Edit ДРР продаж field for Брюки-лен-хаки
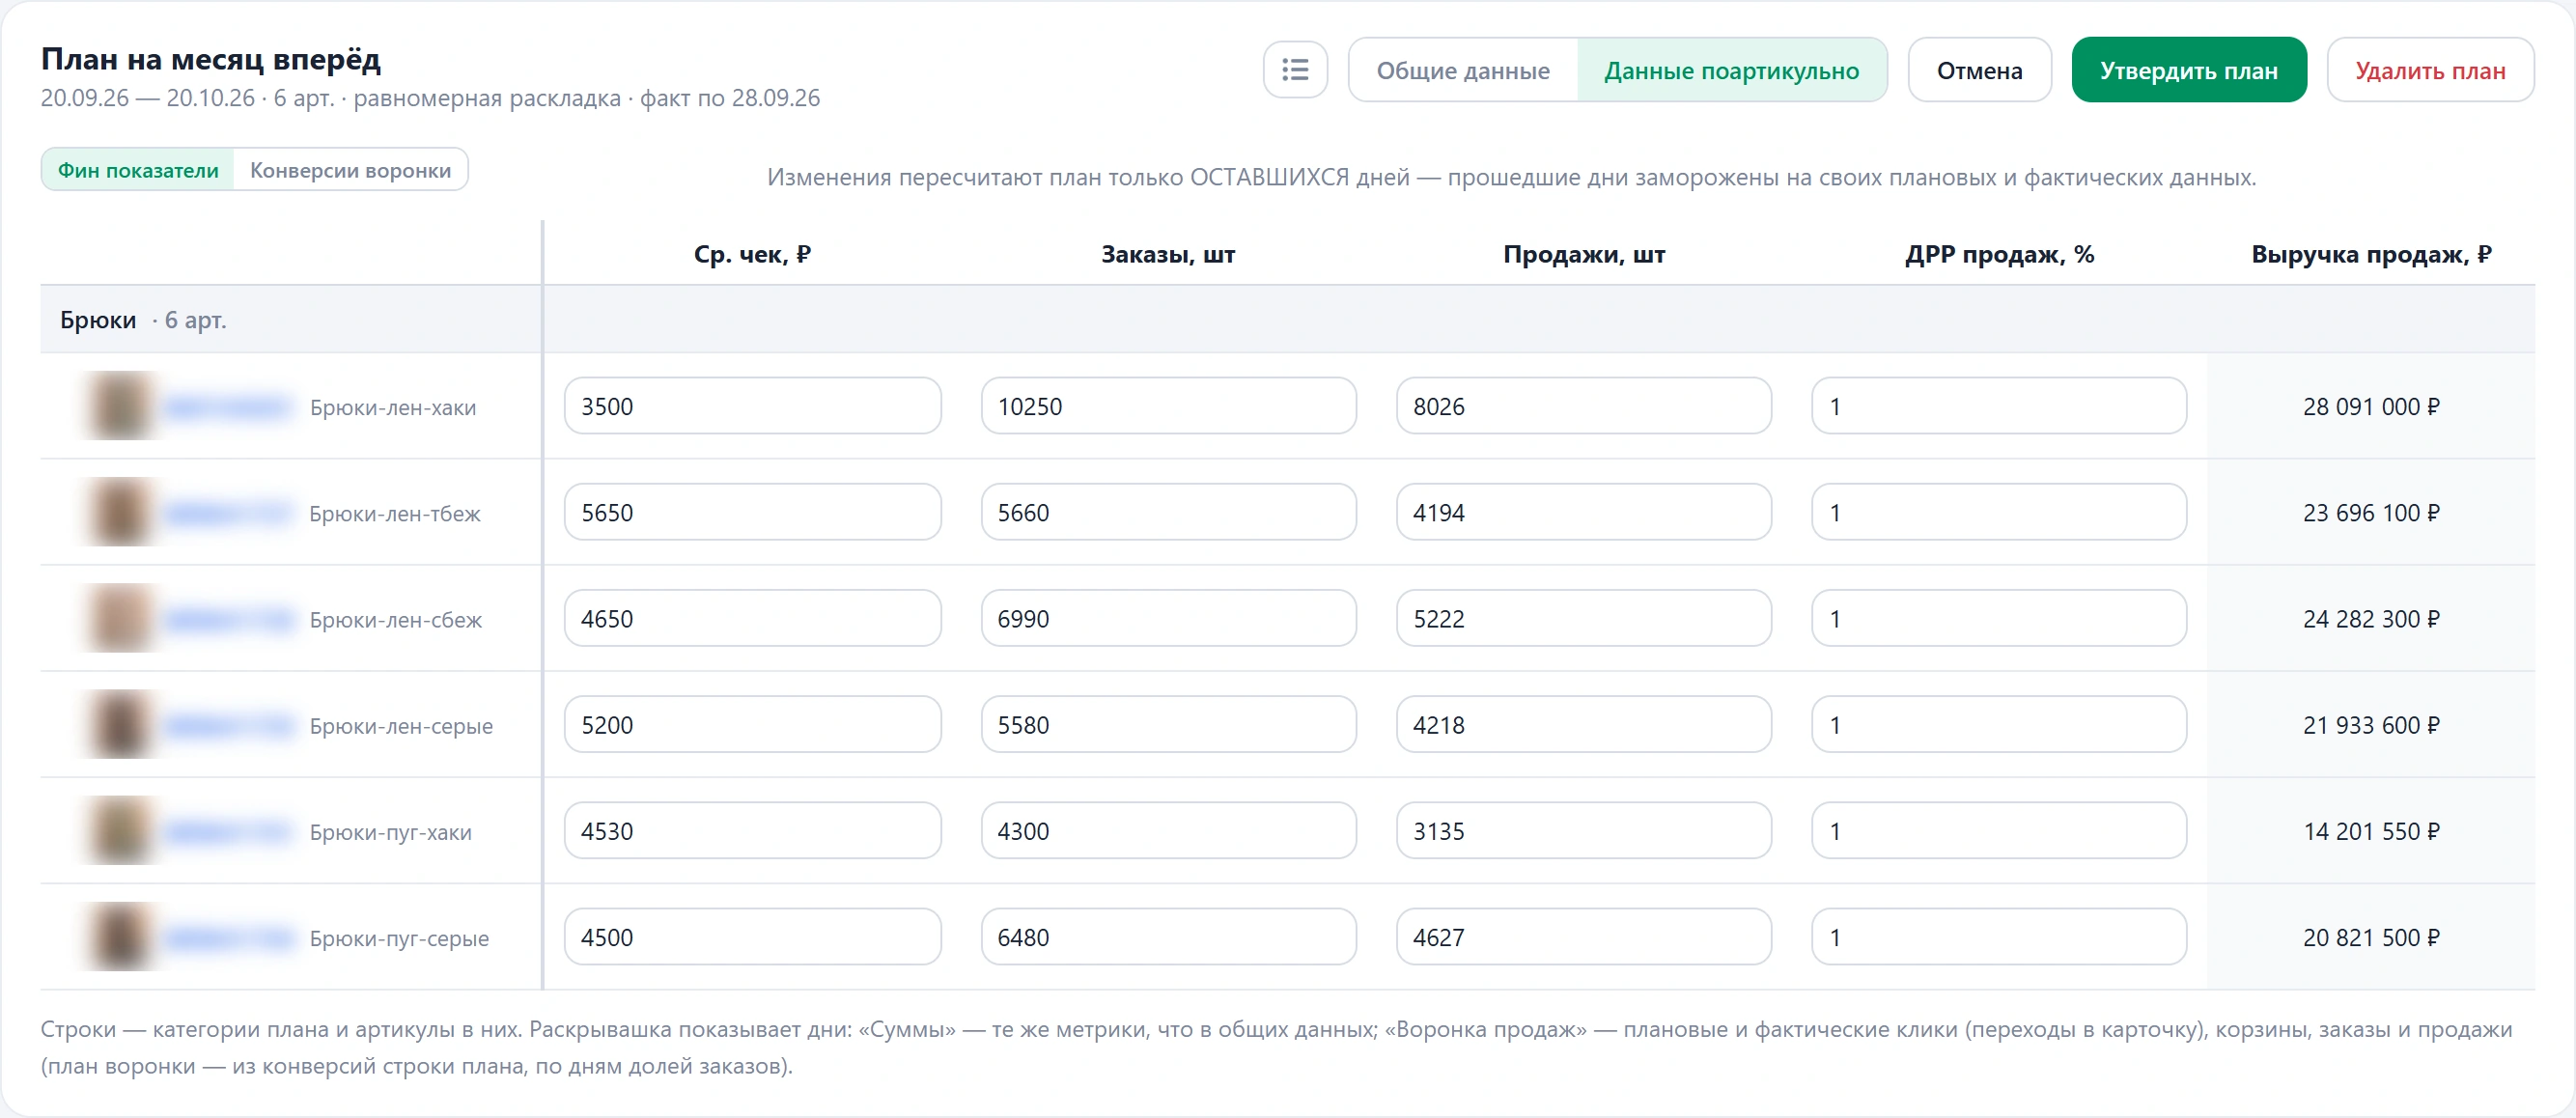This screenshot has height=1118, width=2576. pos(1998,406)
